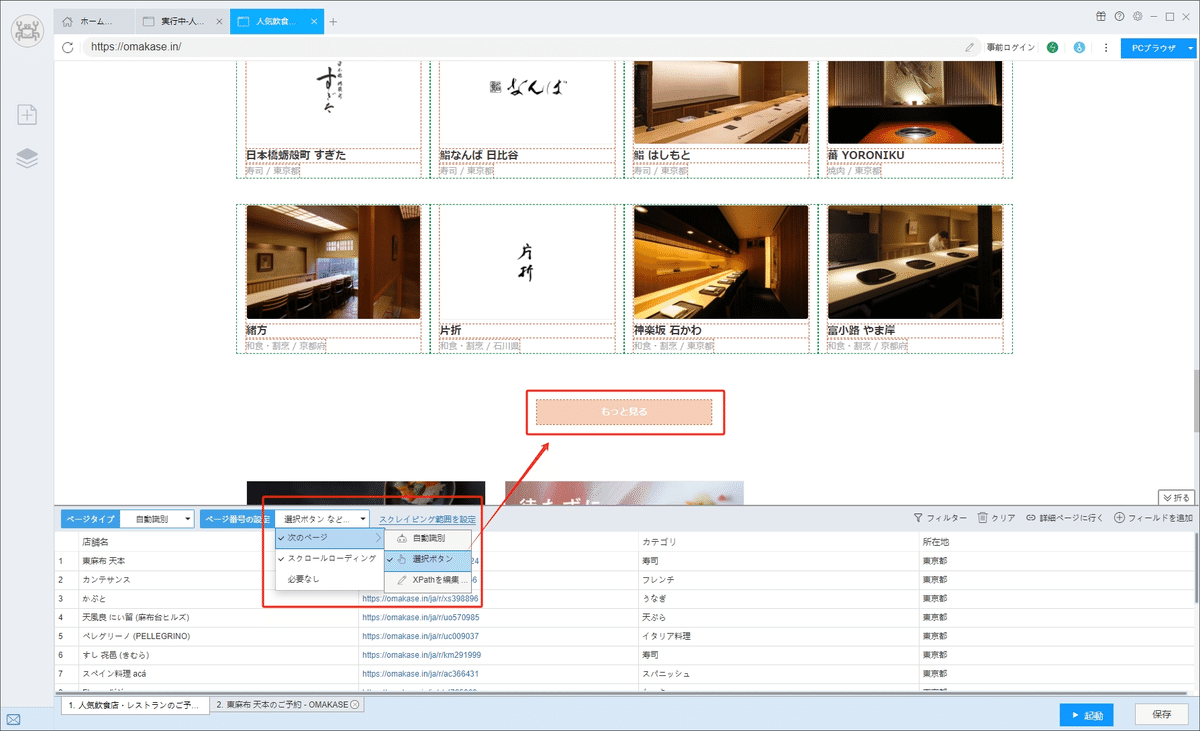
Task: Click the 富小路 やま岸 restaurant photo
Action: click(x=914, y=263)
